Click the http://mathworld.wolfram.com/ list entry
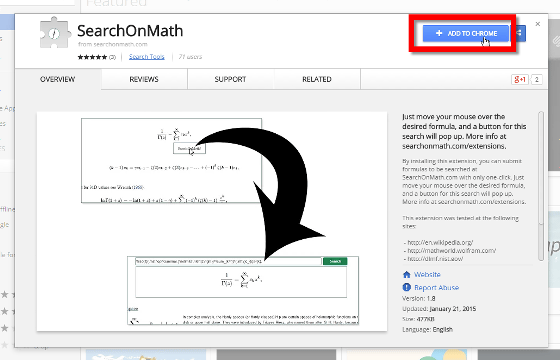The image size is (560, 360). pos(451,251)
